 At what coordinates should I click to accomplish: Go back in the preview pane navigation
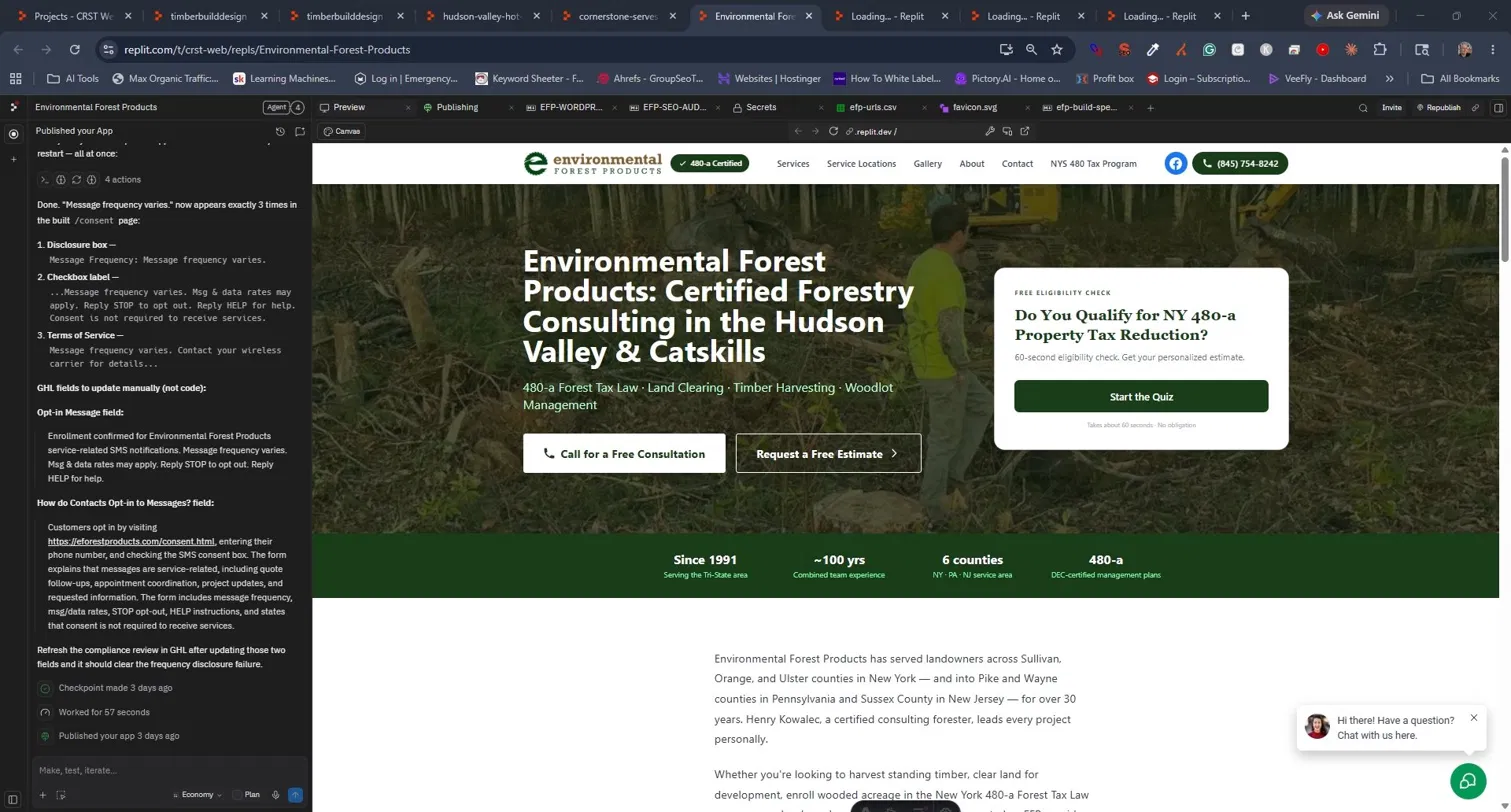pyautogui.click(x=797, y=131)
